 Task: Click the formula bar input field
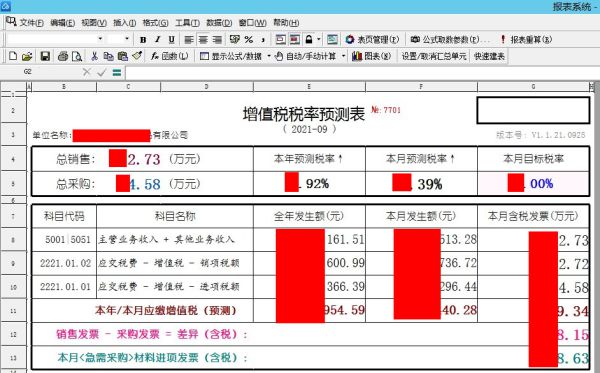click(362, 72)
